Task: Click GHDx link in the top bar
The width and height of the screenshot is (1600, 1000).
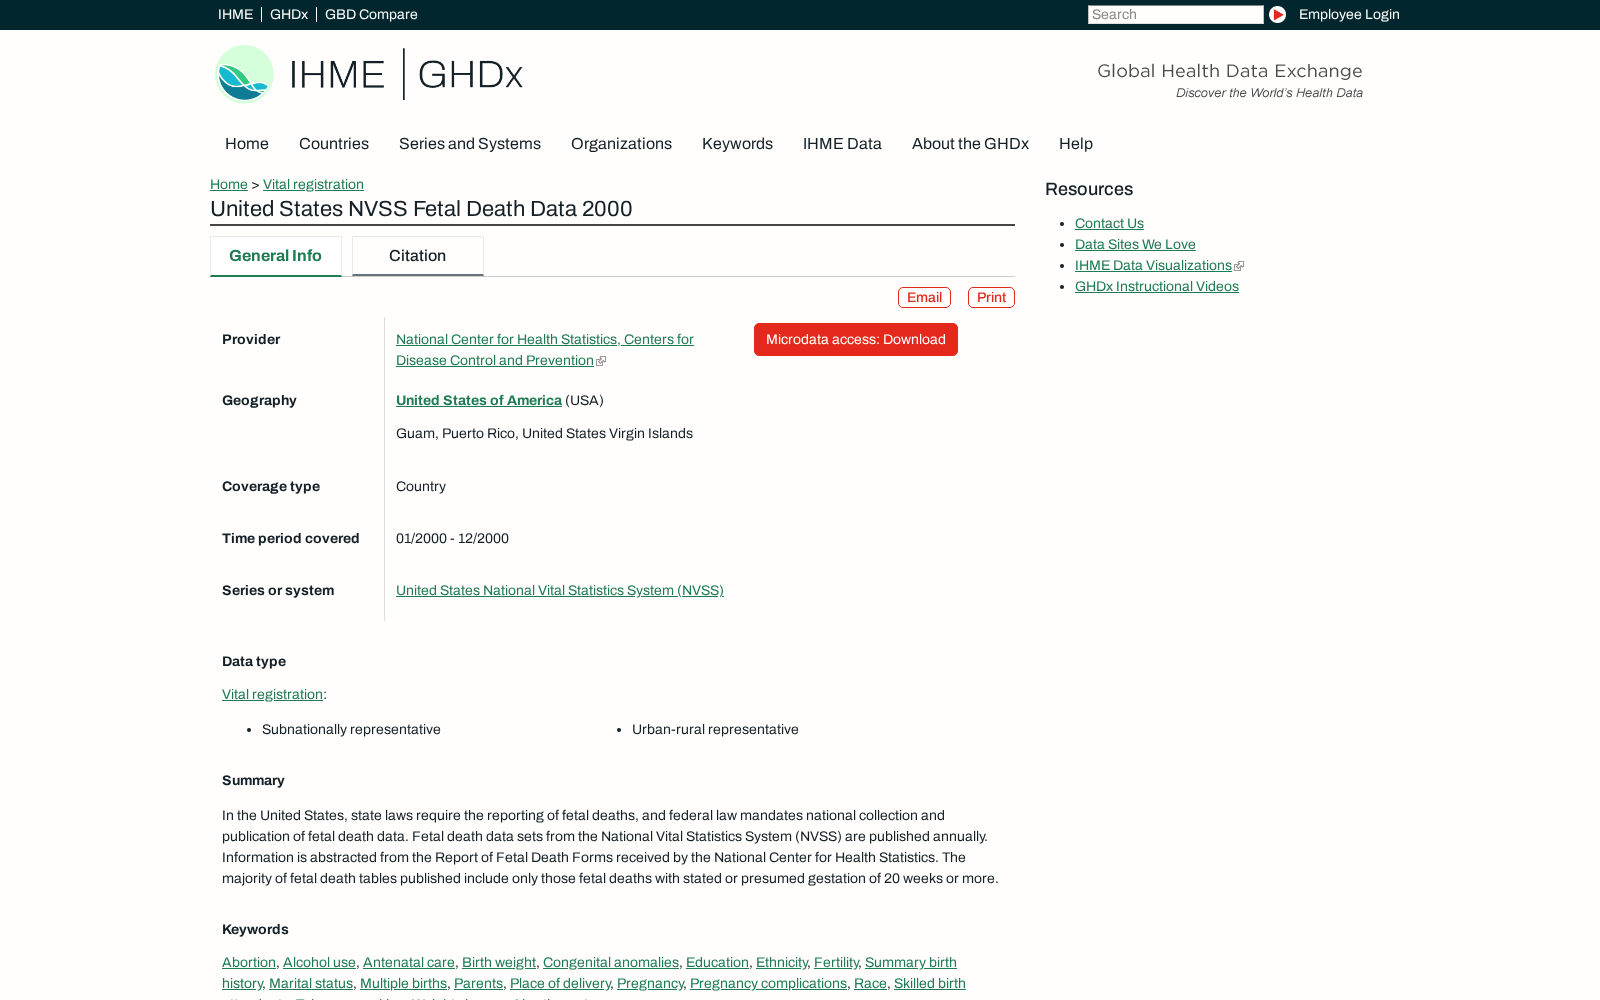Action: pyautogui.click(x=289, y=14)
